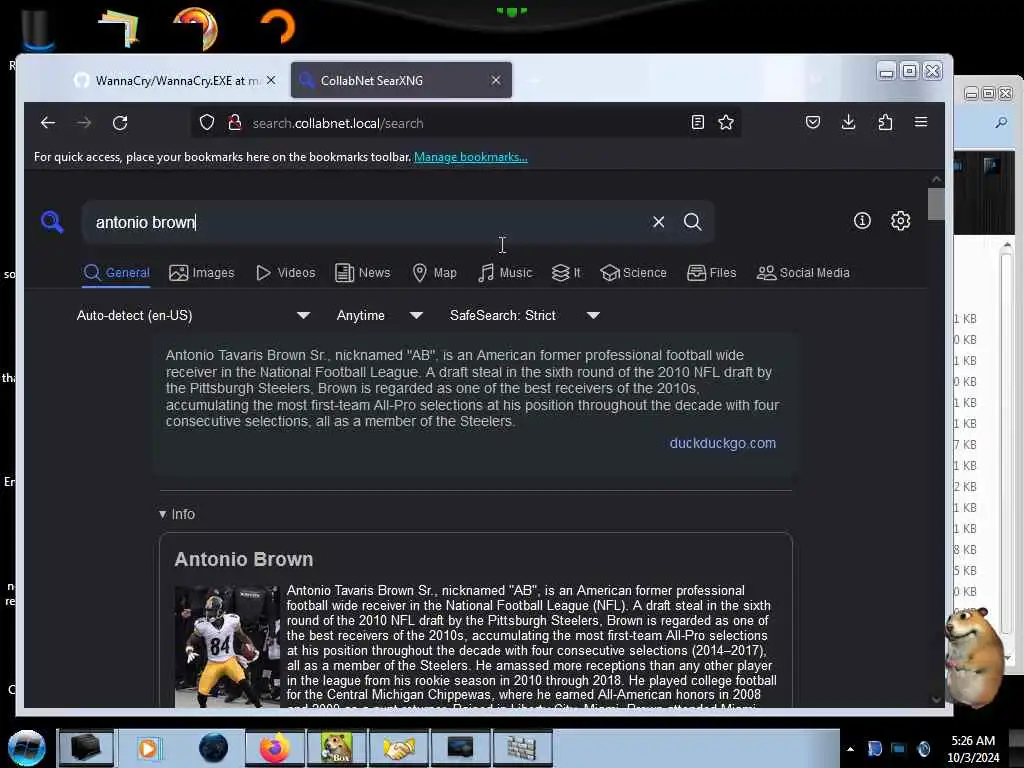Open the Auto-detect (en-US) language dropdown
The image size is (1024, 768).
[193, 315]
